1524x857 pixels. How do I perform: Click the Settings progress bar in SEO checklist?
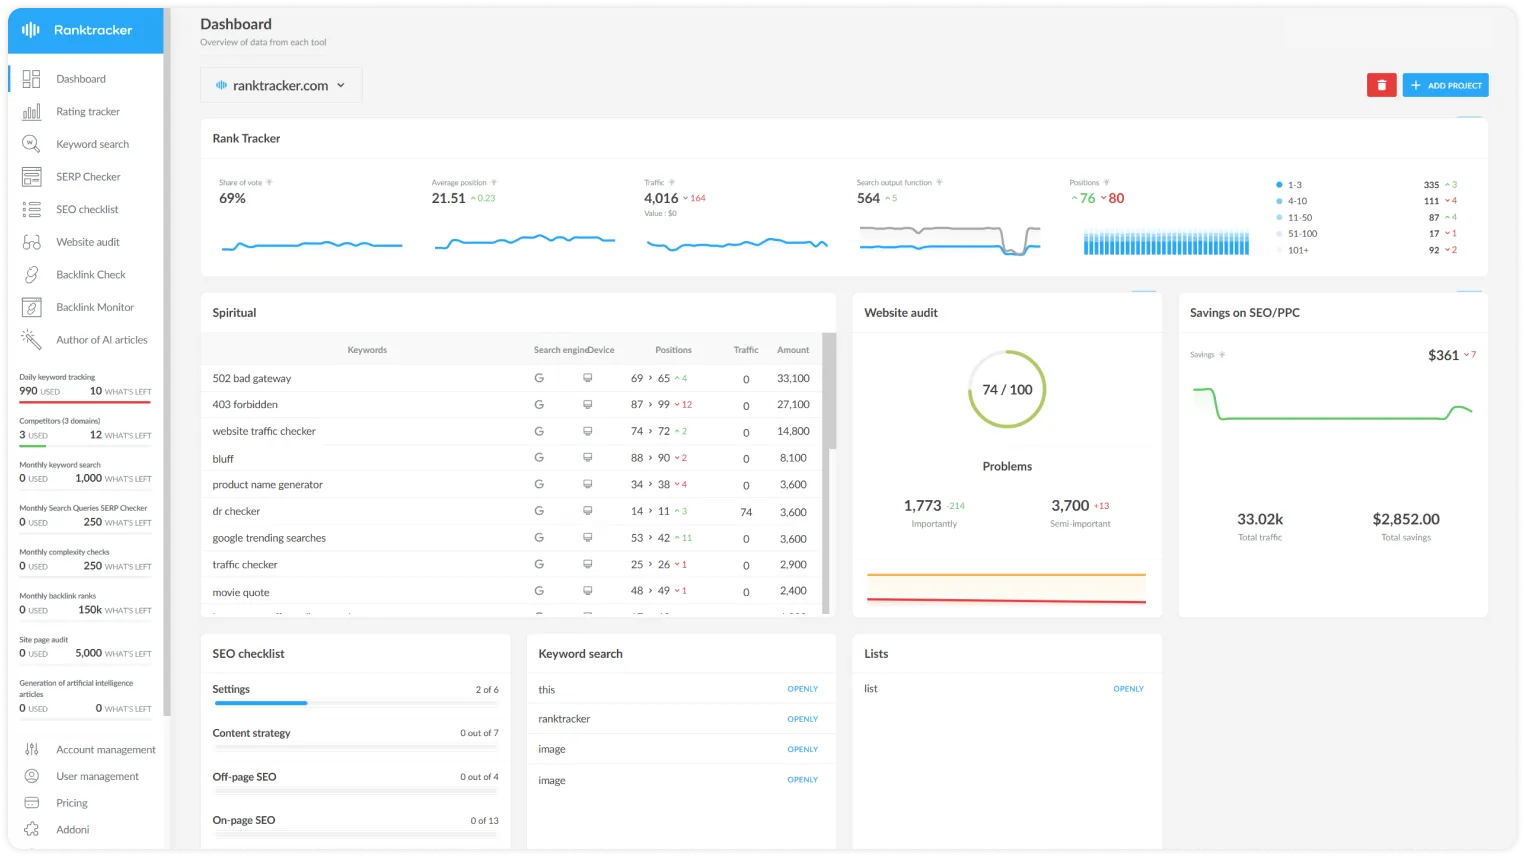click(x=355, y=703)
